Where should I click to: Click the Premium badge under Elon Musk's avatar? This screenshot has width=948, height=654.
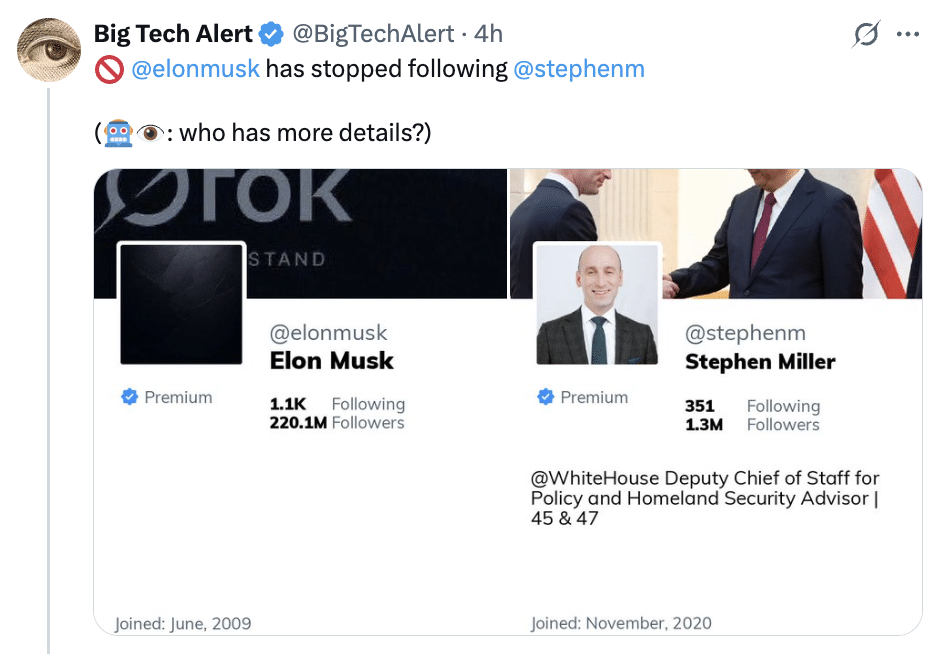[x=166, y=397]
